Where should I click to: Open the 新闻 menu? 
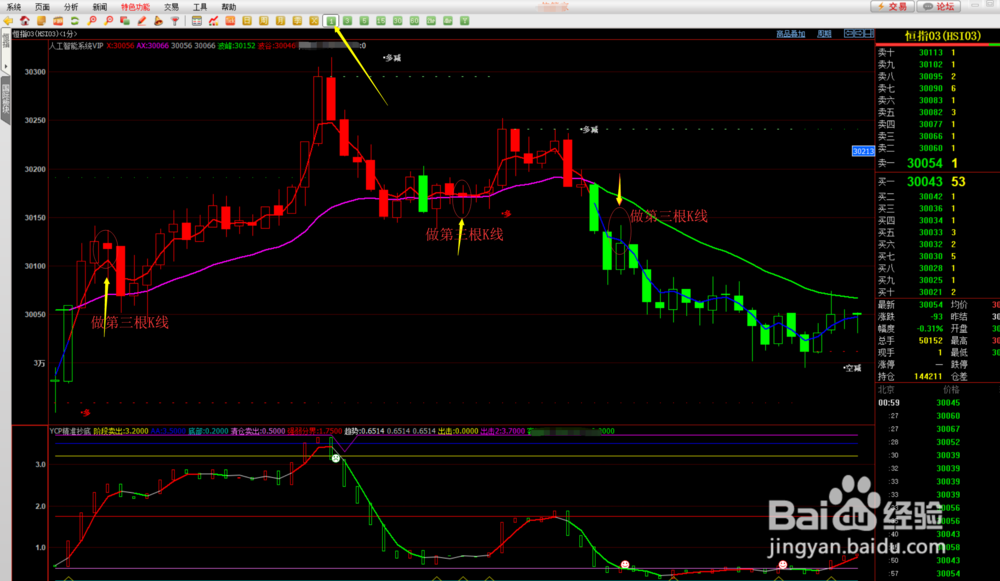tap(100, 7)
